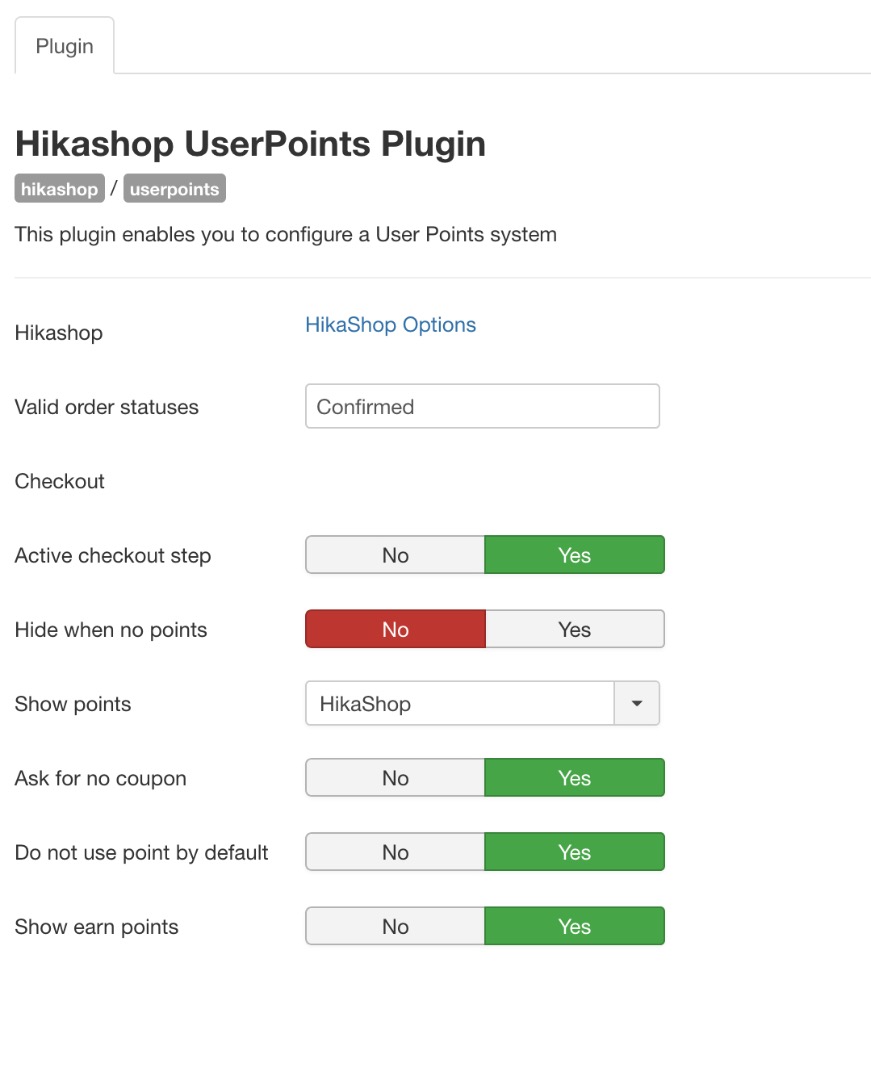Screen dimensions: 871x1080
Task: Click the Valid order statuses field
Action: pyautogui.click(x=482, y=407)
